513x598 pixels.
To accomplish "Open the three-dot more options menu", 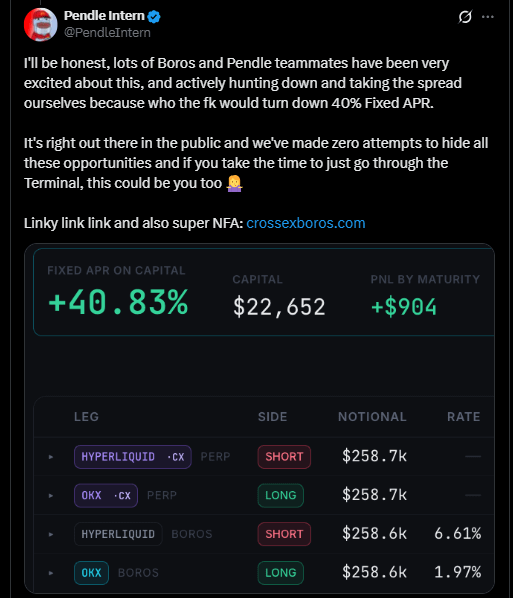I will pos(488,17).
